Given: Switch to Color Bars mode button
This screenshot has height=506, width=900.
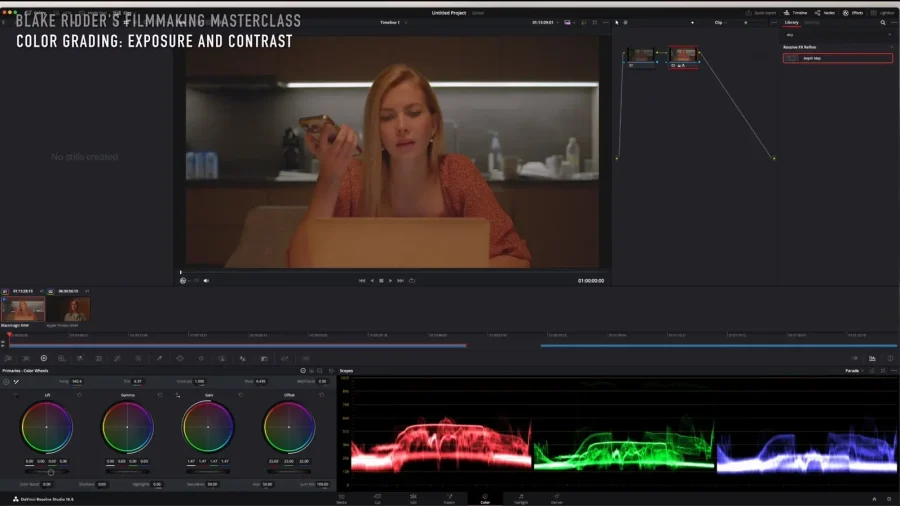Looking at the screenshot, I should pos(312,371).
